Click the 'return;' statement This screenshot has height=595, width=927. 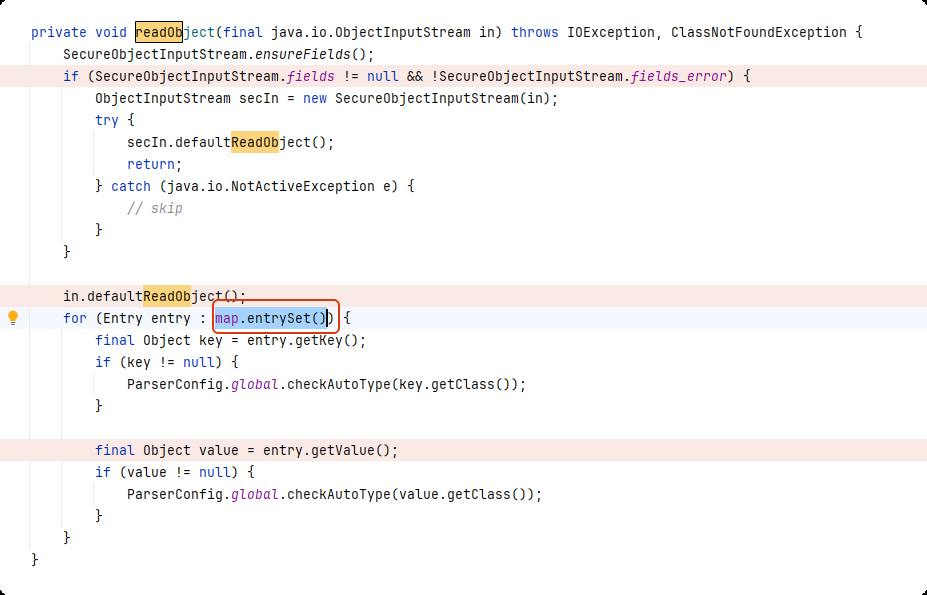(154, 164)
